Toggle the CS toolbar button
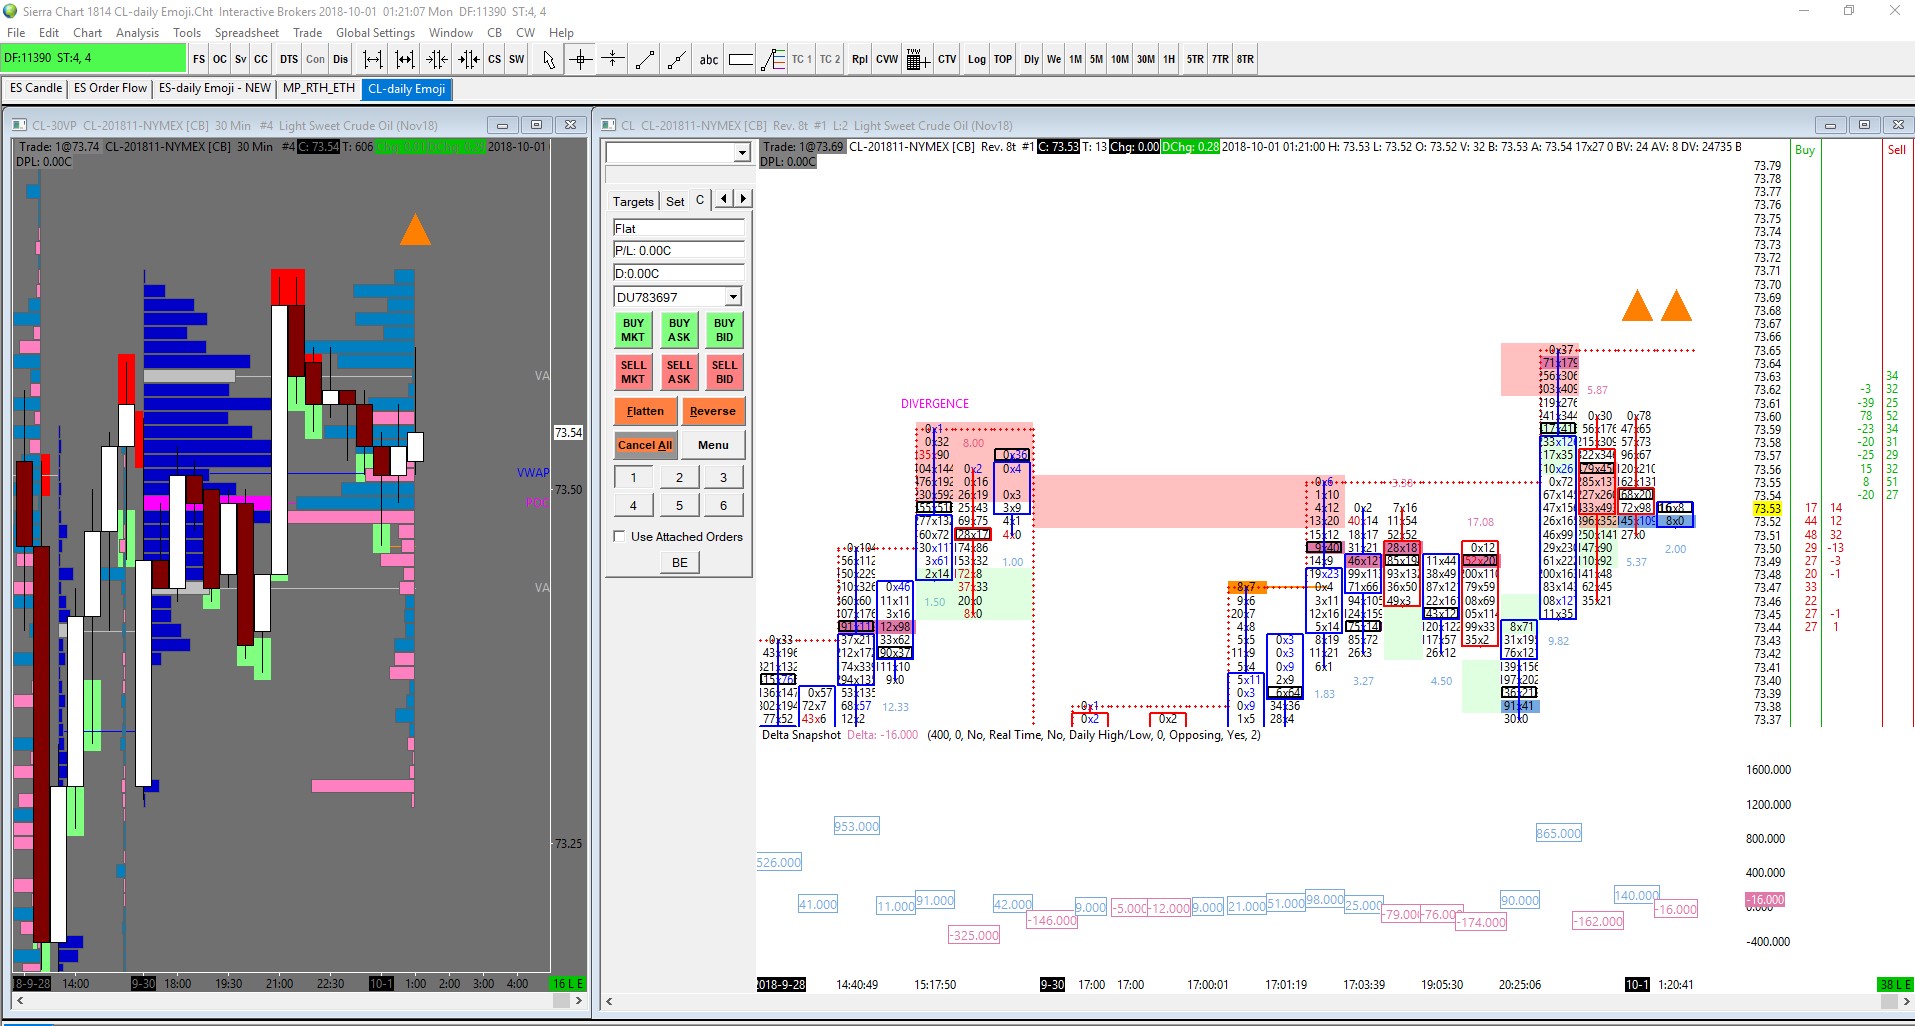 click(x=494, y=59)
